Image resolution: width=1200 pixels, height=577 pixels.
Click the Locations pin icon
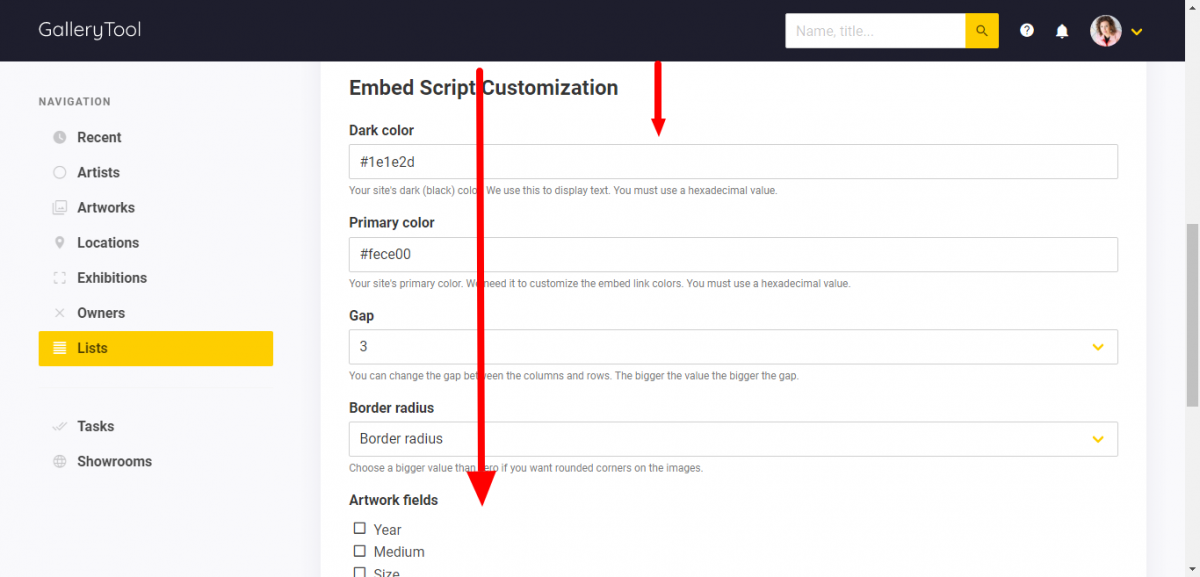pyautogui.click(x=59, y=242)
